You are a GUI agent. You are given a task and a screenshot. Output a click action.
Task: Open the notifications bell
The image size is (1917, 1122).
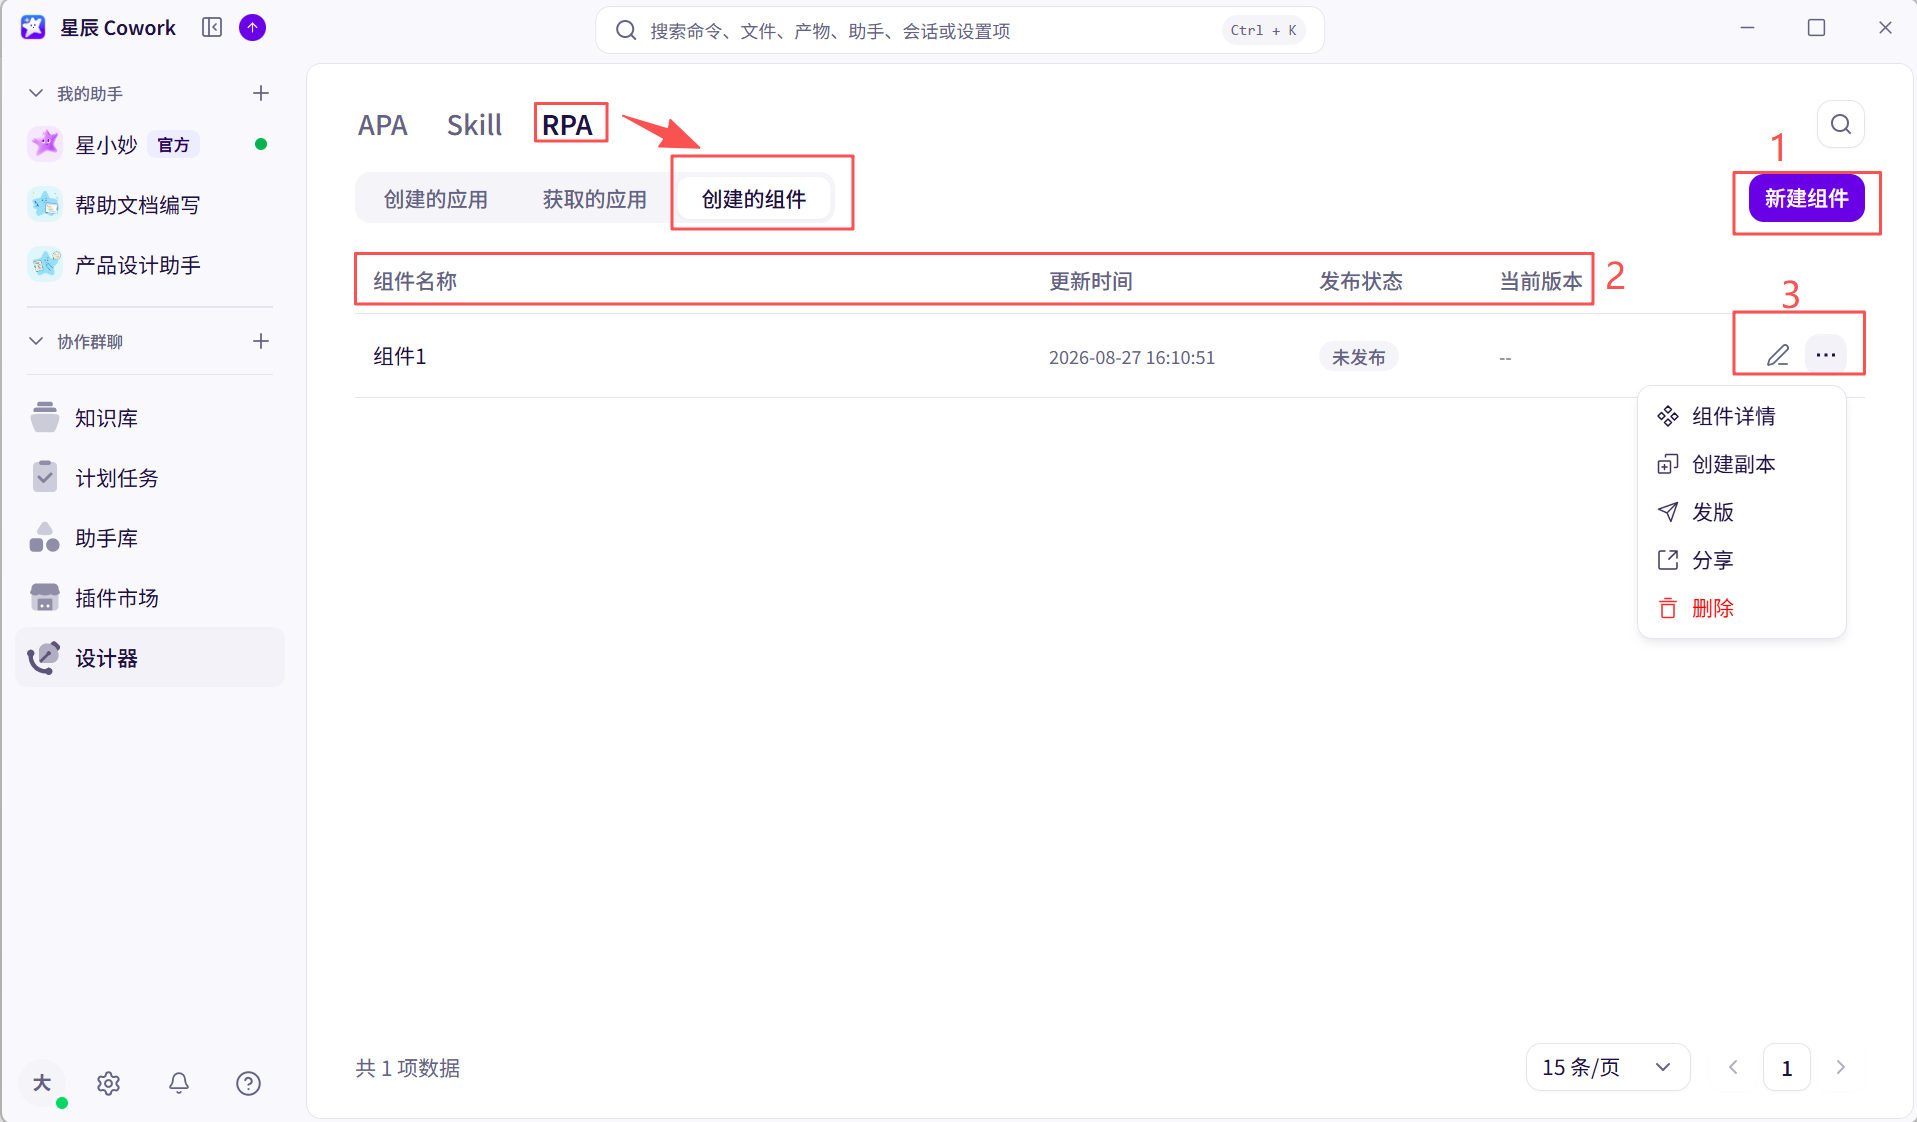click(179, 1083)
